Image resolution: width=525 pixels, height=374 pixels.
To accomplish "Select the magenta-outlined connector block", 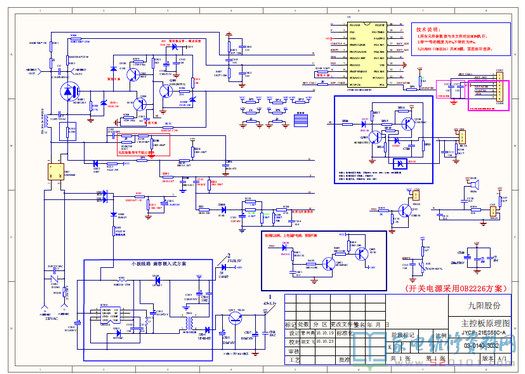I will [x=488, y=95].
